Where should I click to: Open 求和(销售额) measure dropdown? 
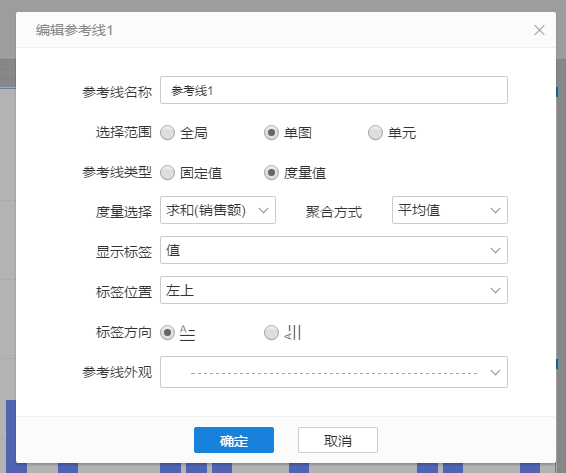point(218,210)
